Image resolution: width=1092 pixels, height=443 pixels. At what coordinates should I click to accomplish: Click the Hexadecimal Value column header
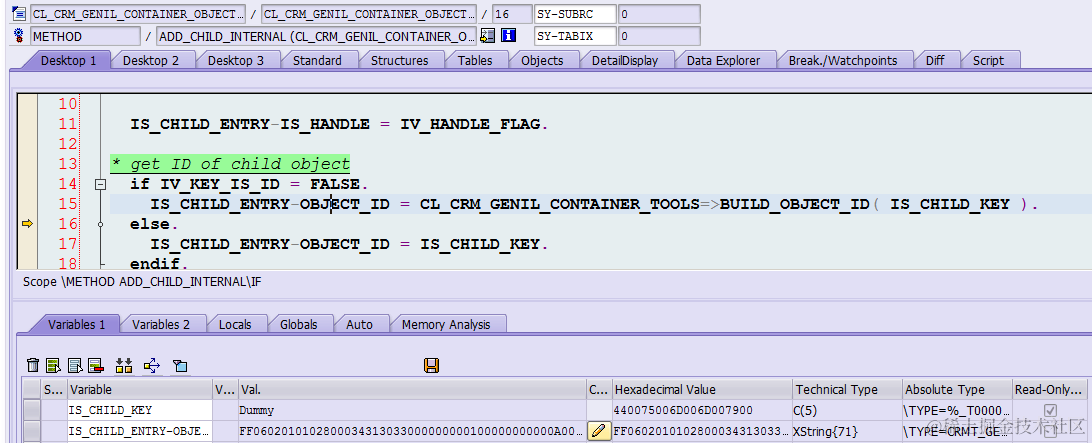tap(701, 389)
